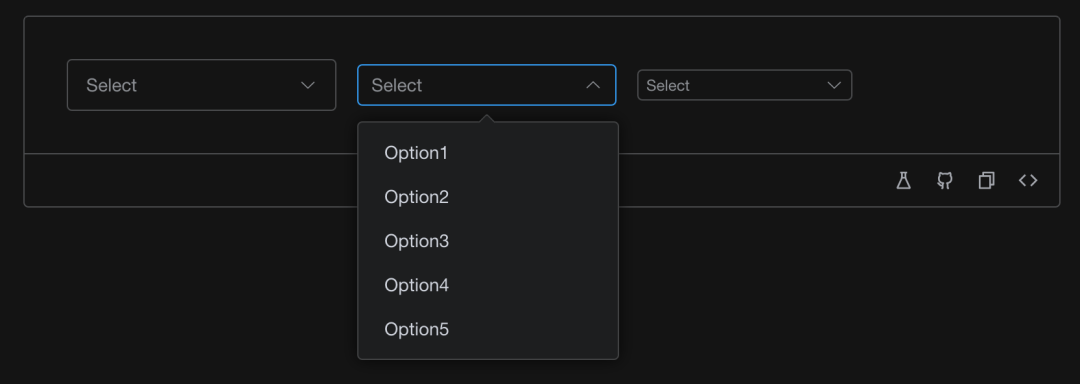Click placeholder text in the small select
This screenshot has height=384, width=1080.
667,85
